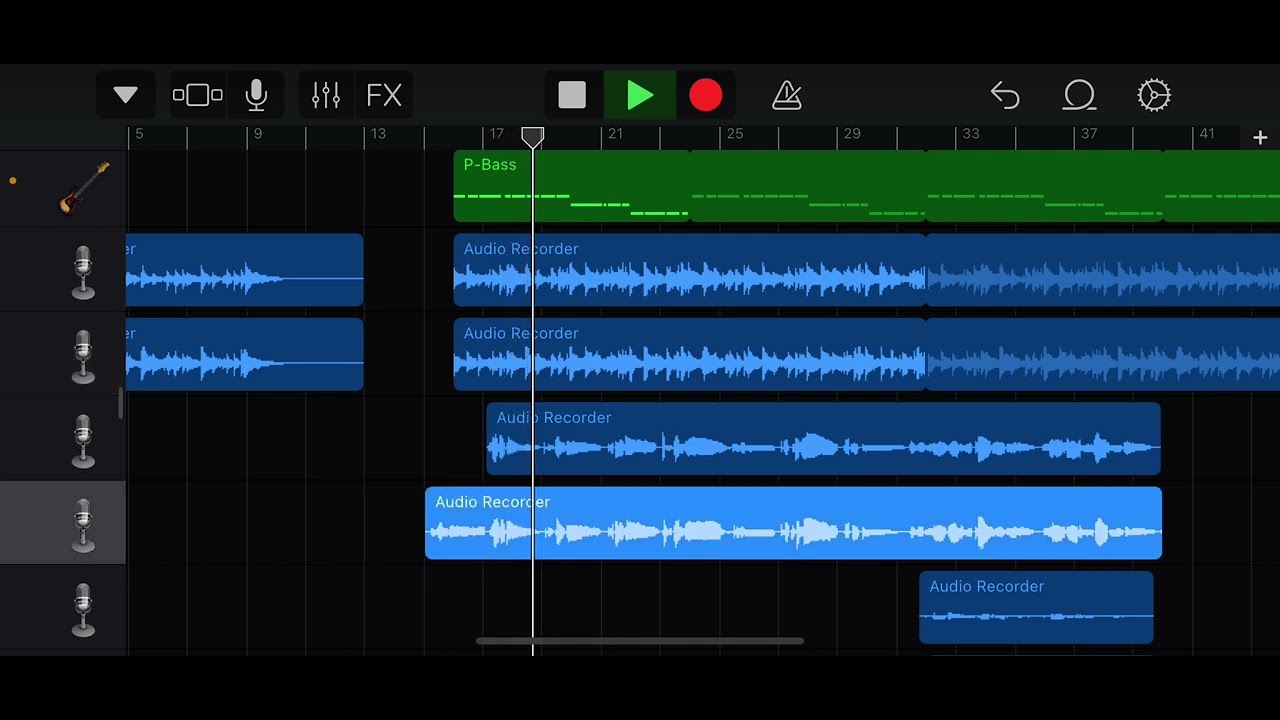Open the My Songs dropdown triangle
The image size is (1280, 720).
click(125, 95)
